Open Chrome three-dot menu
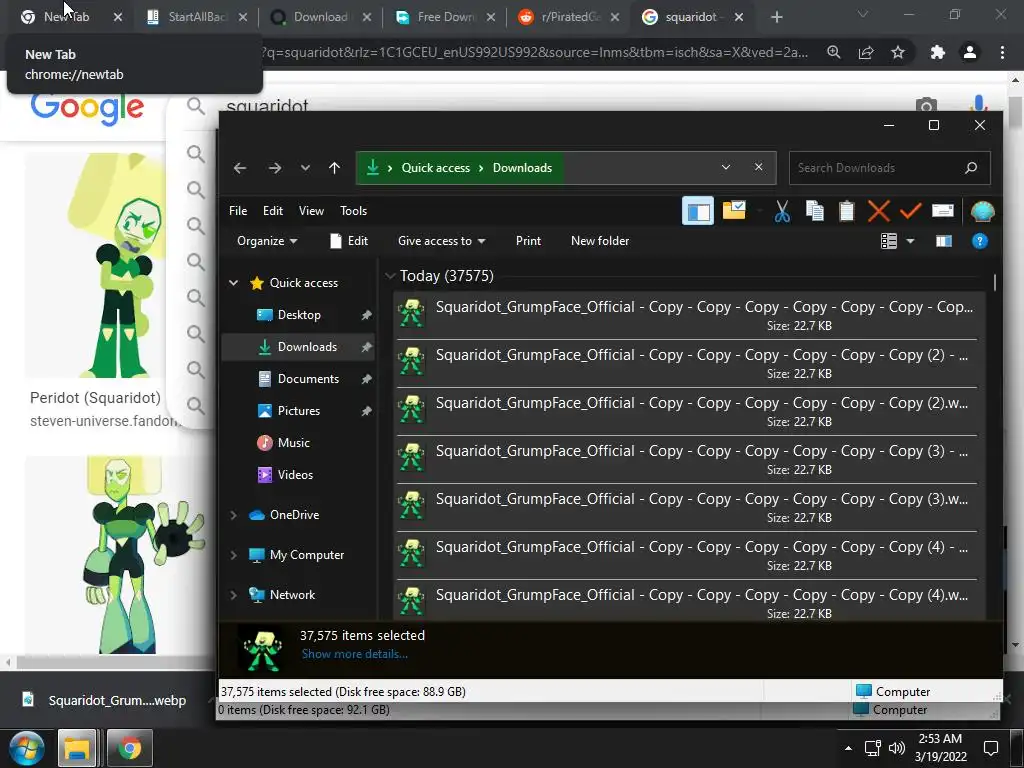Screen dimensions: 1024x768 pyautogui.click(x=1002, y=52)
